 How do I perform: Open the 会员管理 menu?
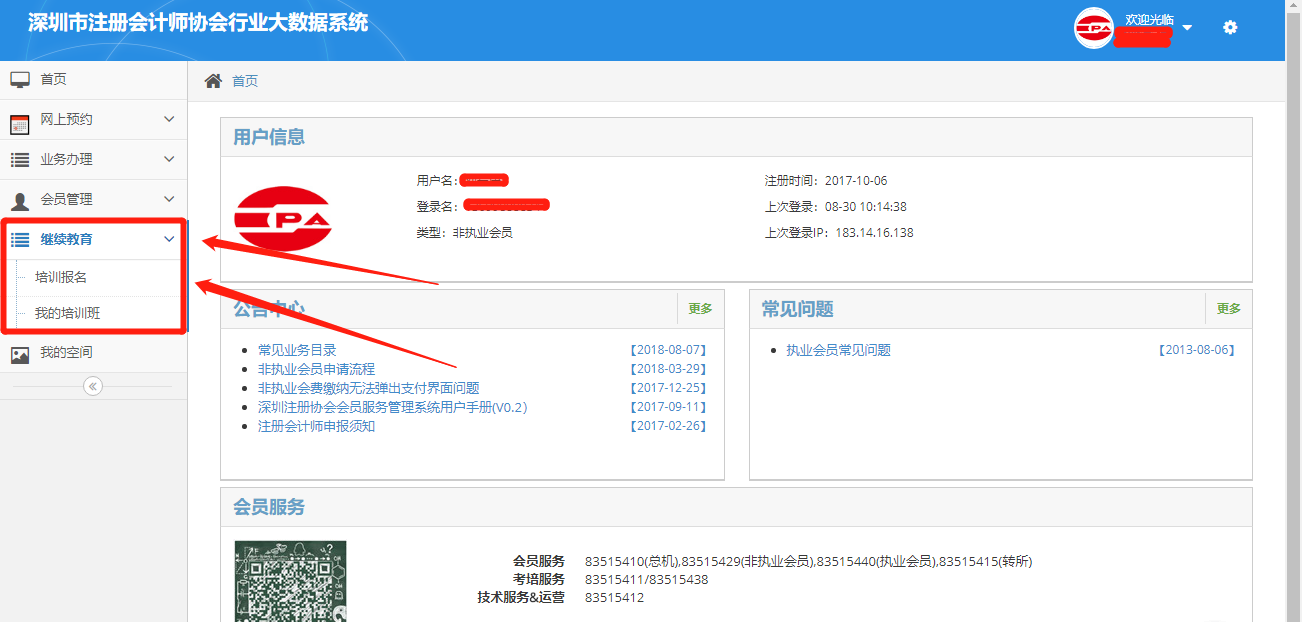click(x=66, y=199)
